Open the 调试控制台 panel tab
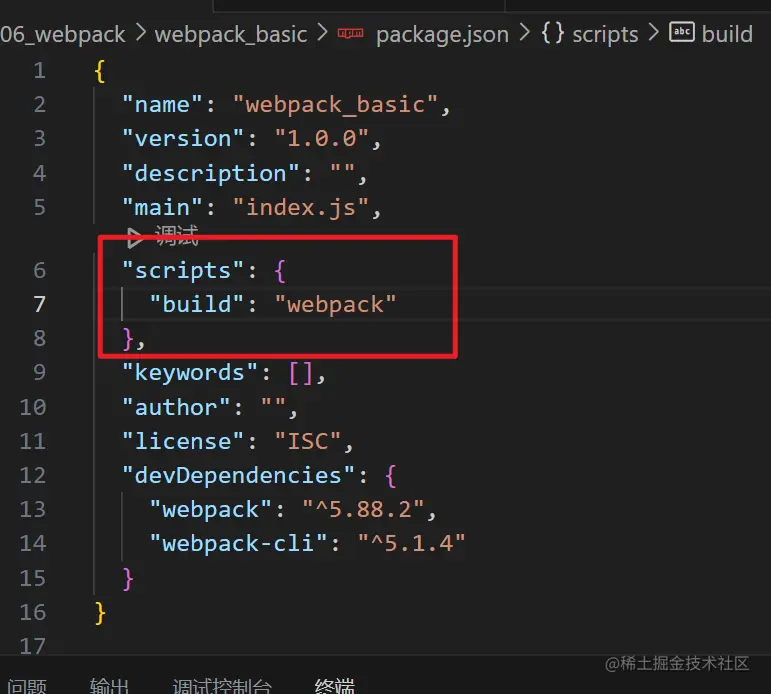The image size is (771, 694). point(222,686)
